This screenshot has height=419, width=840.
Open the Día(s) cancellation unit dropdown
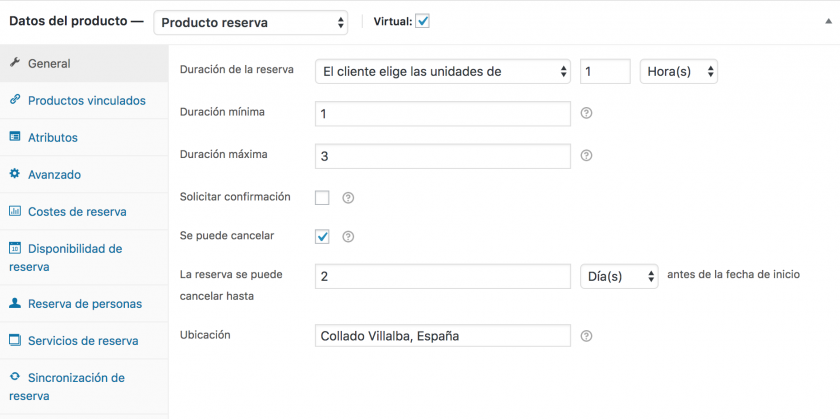[x=619, y=276]
